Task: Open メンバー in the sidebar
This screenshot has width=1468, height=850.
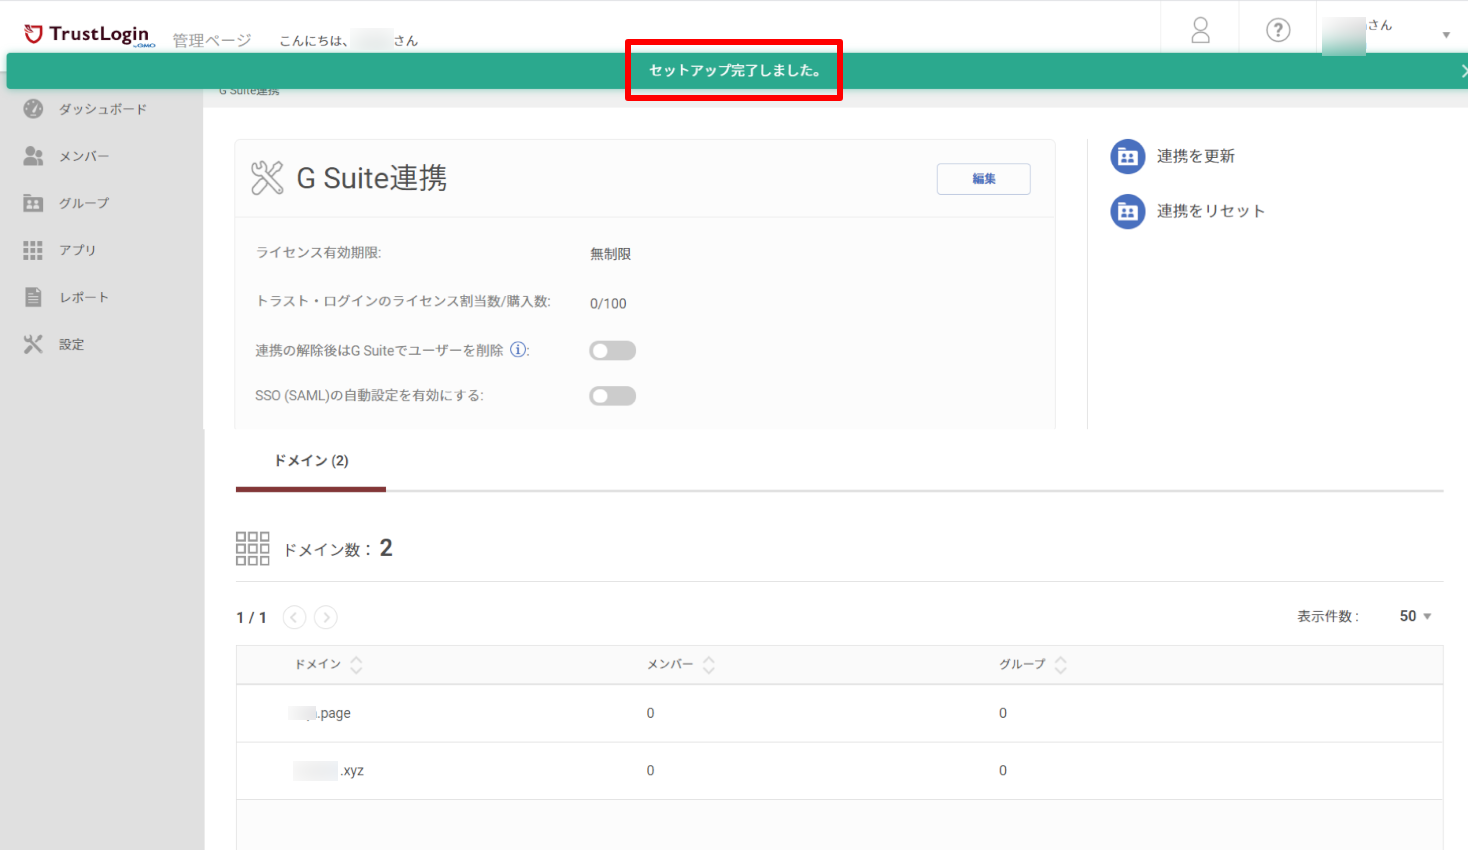Action: [x=84, y=156]
